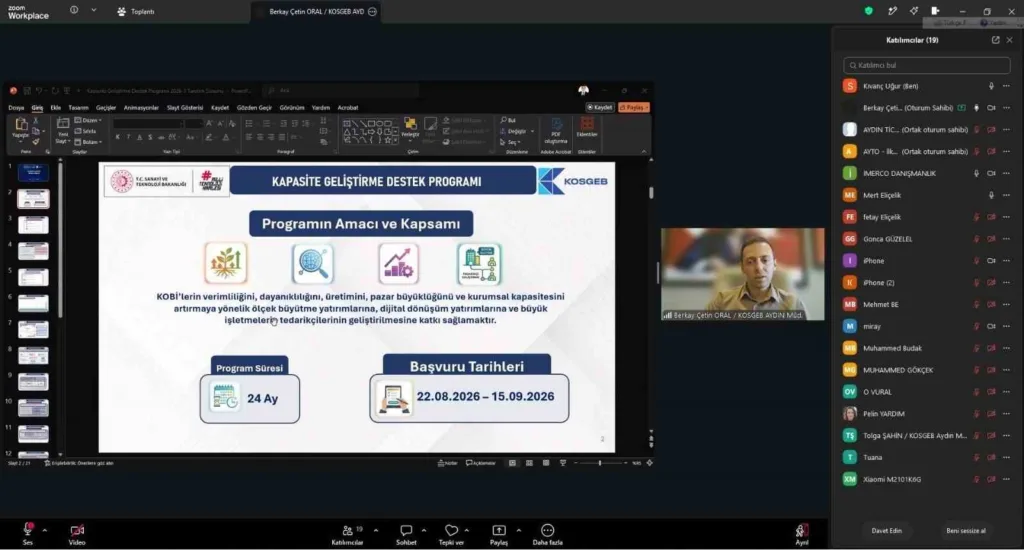1024x550 pixels.
Task: Click the Ayrıl leave meeting button
Action: pyautogui.click(x=802, y=534)
